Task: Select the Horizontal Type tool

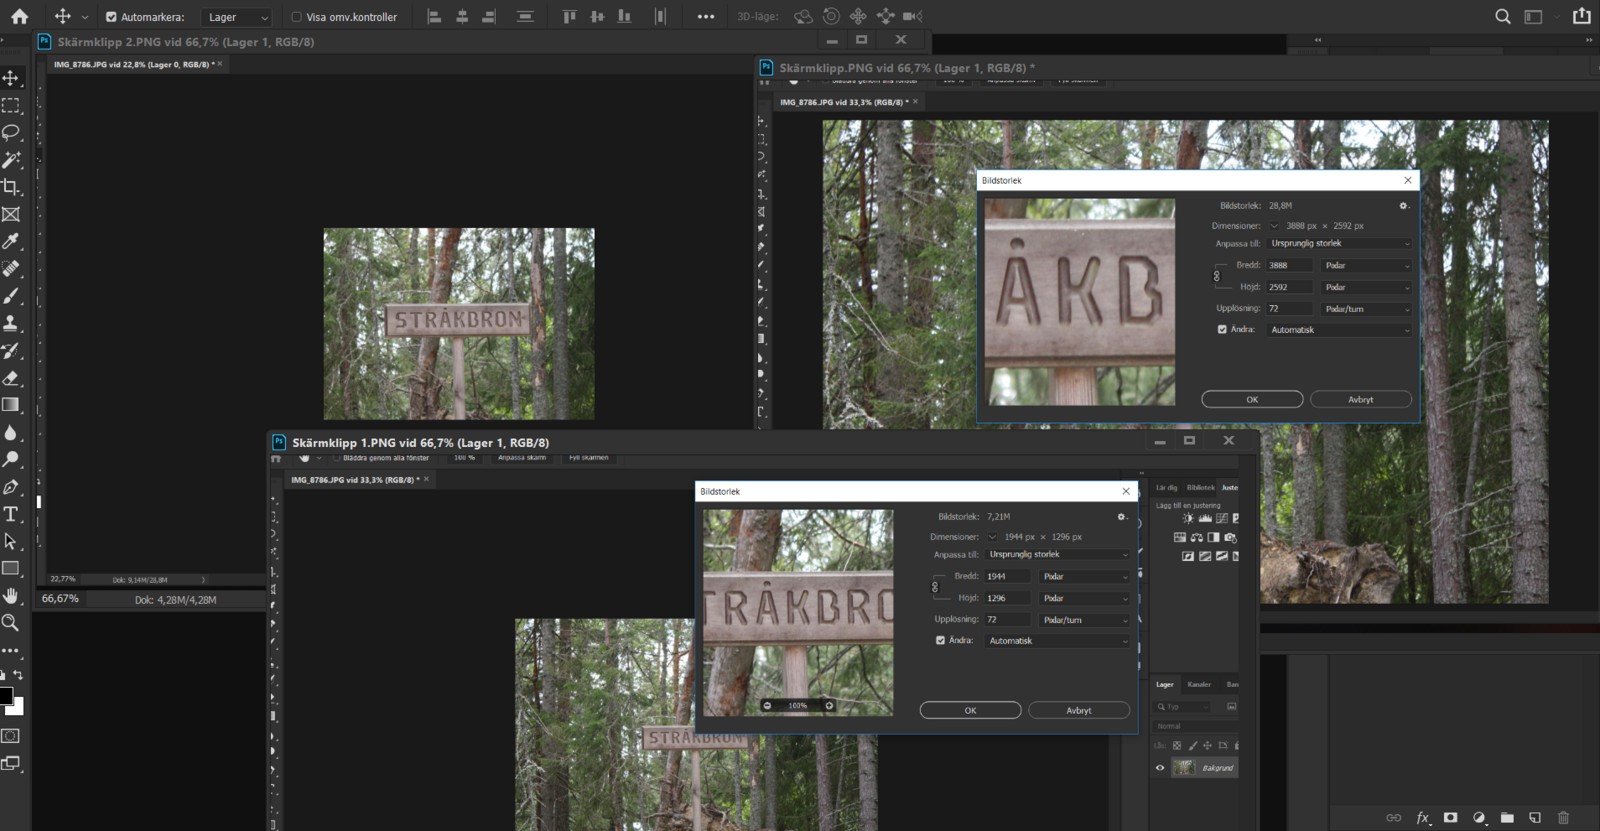Action: tap(11, 514)
